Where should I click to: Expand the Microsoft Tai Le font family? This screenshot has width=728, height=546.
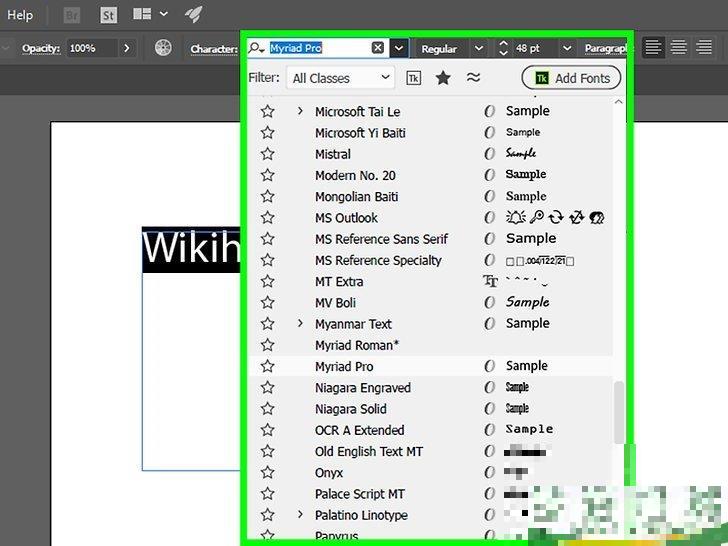(x=300, y=111)
